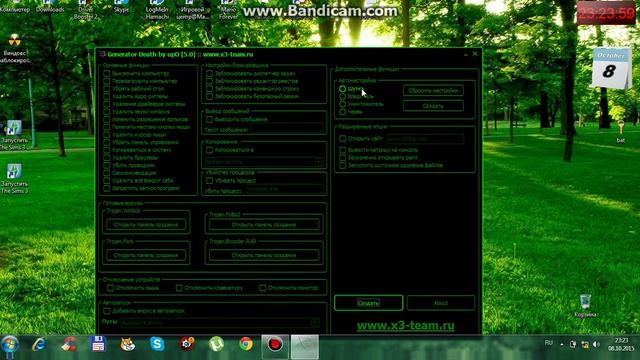The width and height of the screenshot is (640, 360).
Task: Open Trojan.Encoder.RAR creation panel button
Action: [264, 255]
